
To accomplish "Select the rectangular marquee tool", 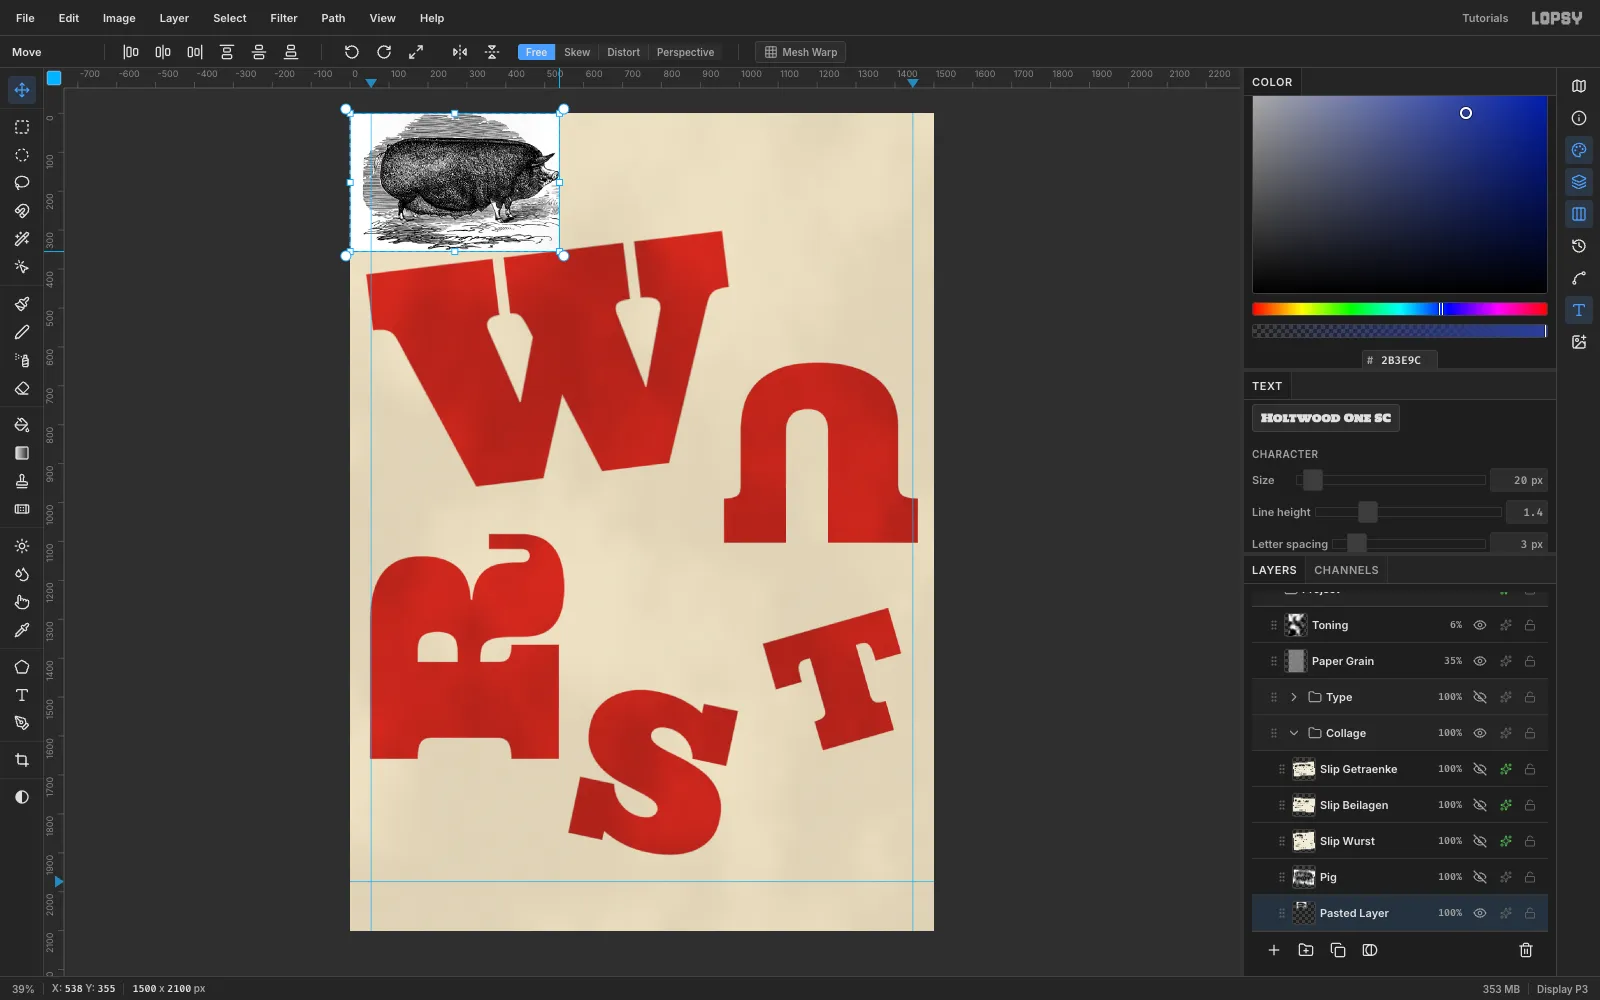I will point(22,127).
